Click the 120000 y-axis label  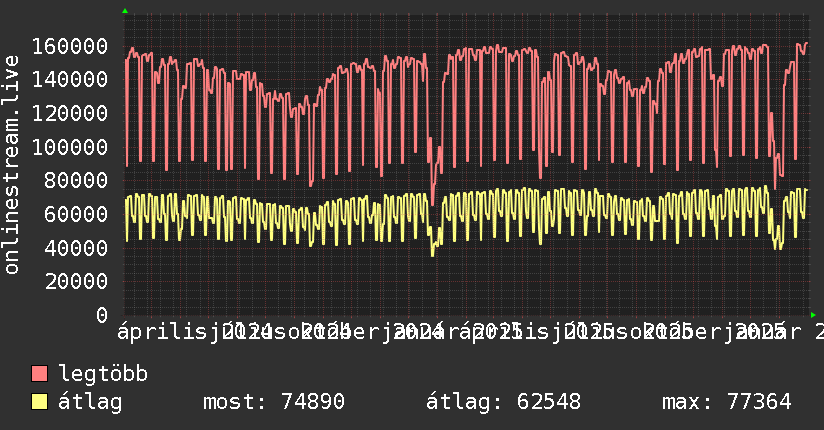click(x=70, y=114)
